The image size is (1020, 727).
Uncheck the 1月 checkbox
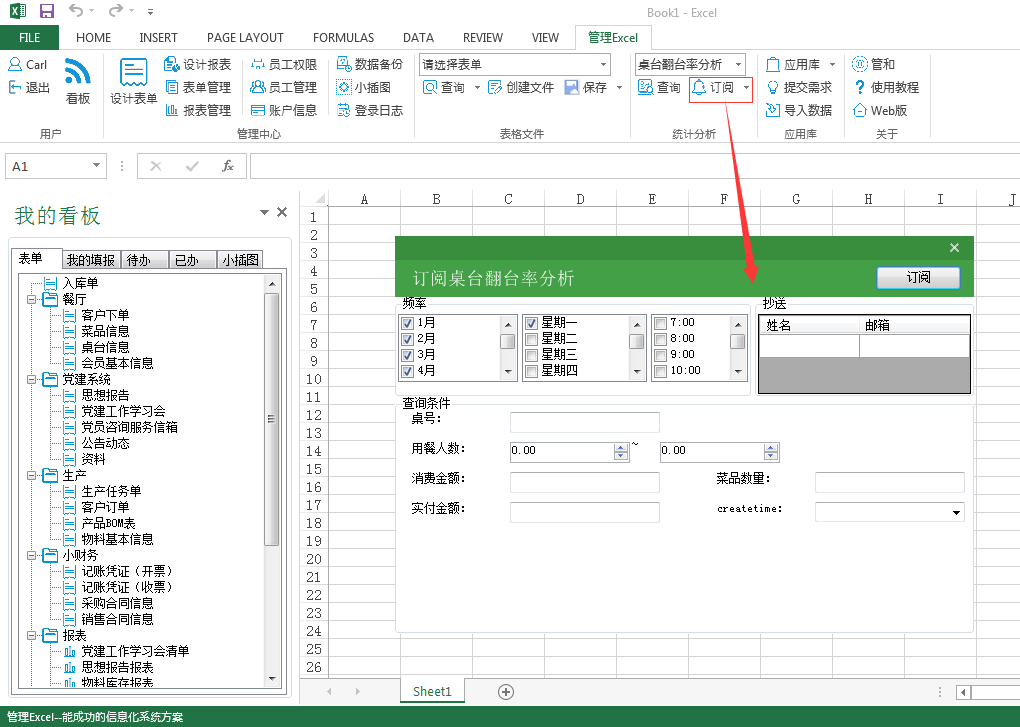pyautogui.click(x=407, y=323)
